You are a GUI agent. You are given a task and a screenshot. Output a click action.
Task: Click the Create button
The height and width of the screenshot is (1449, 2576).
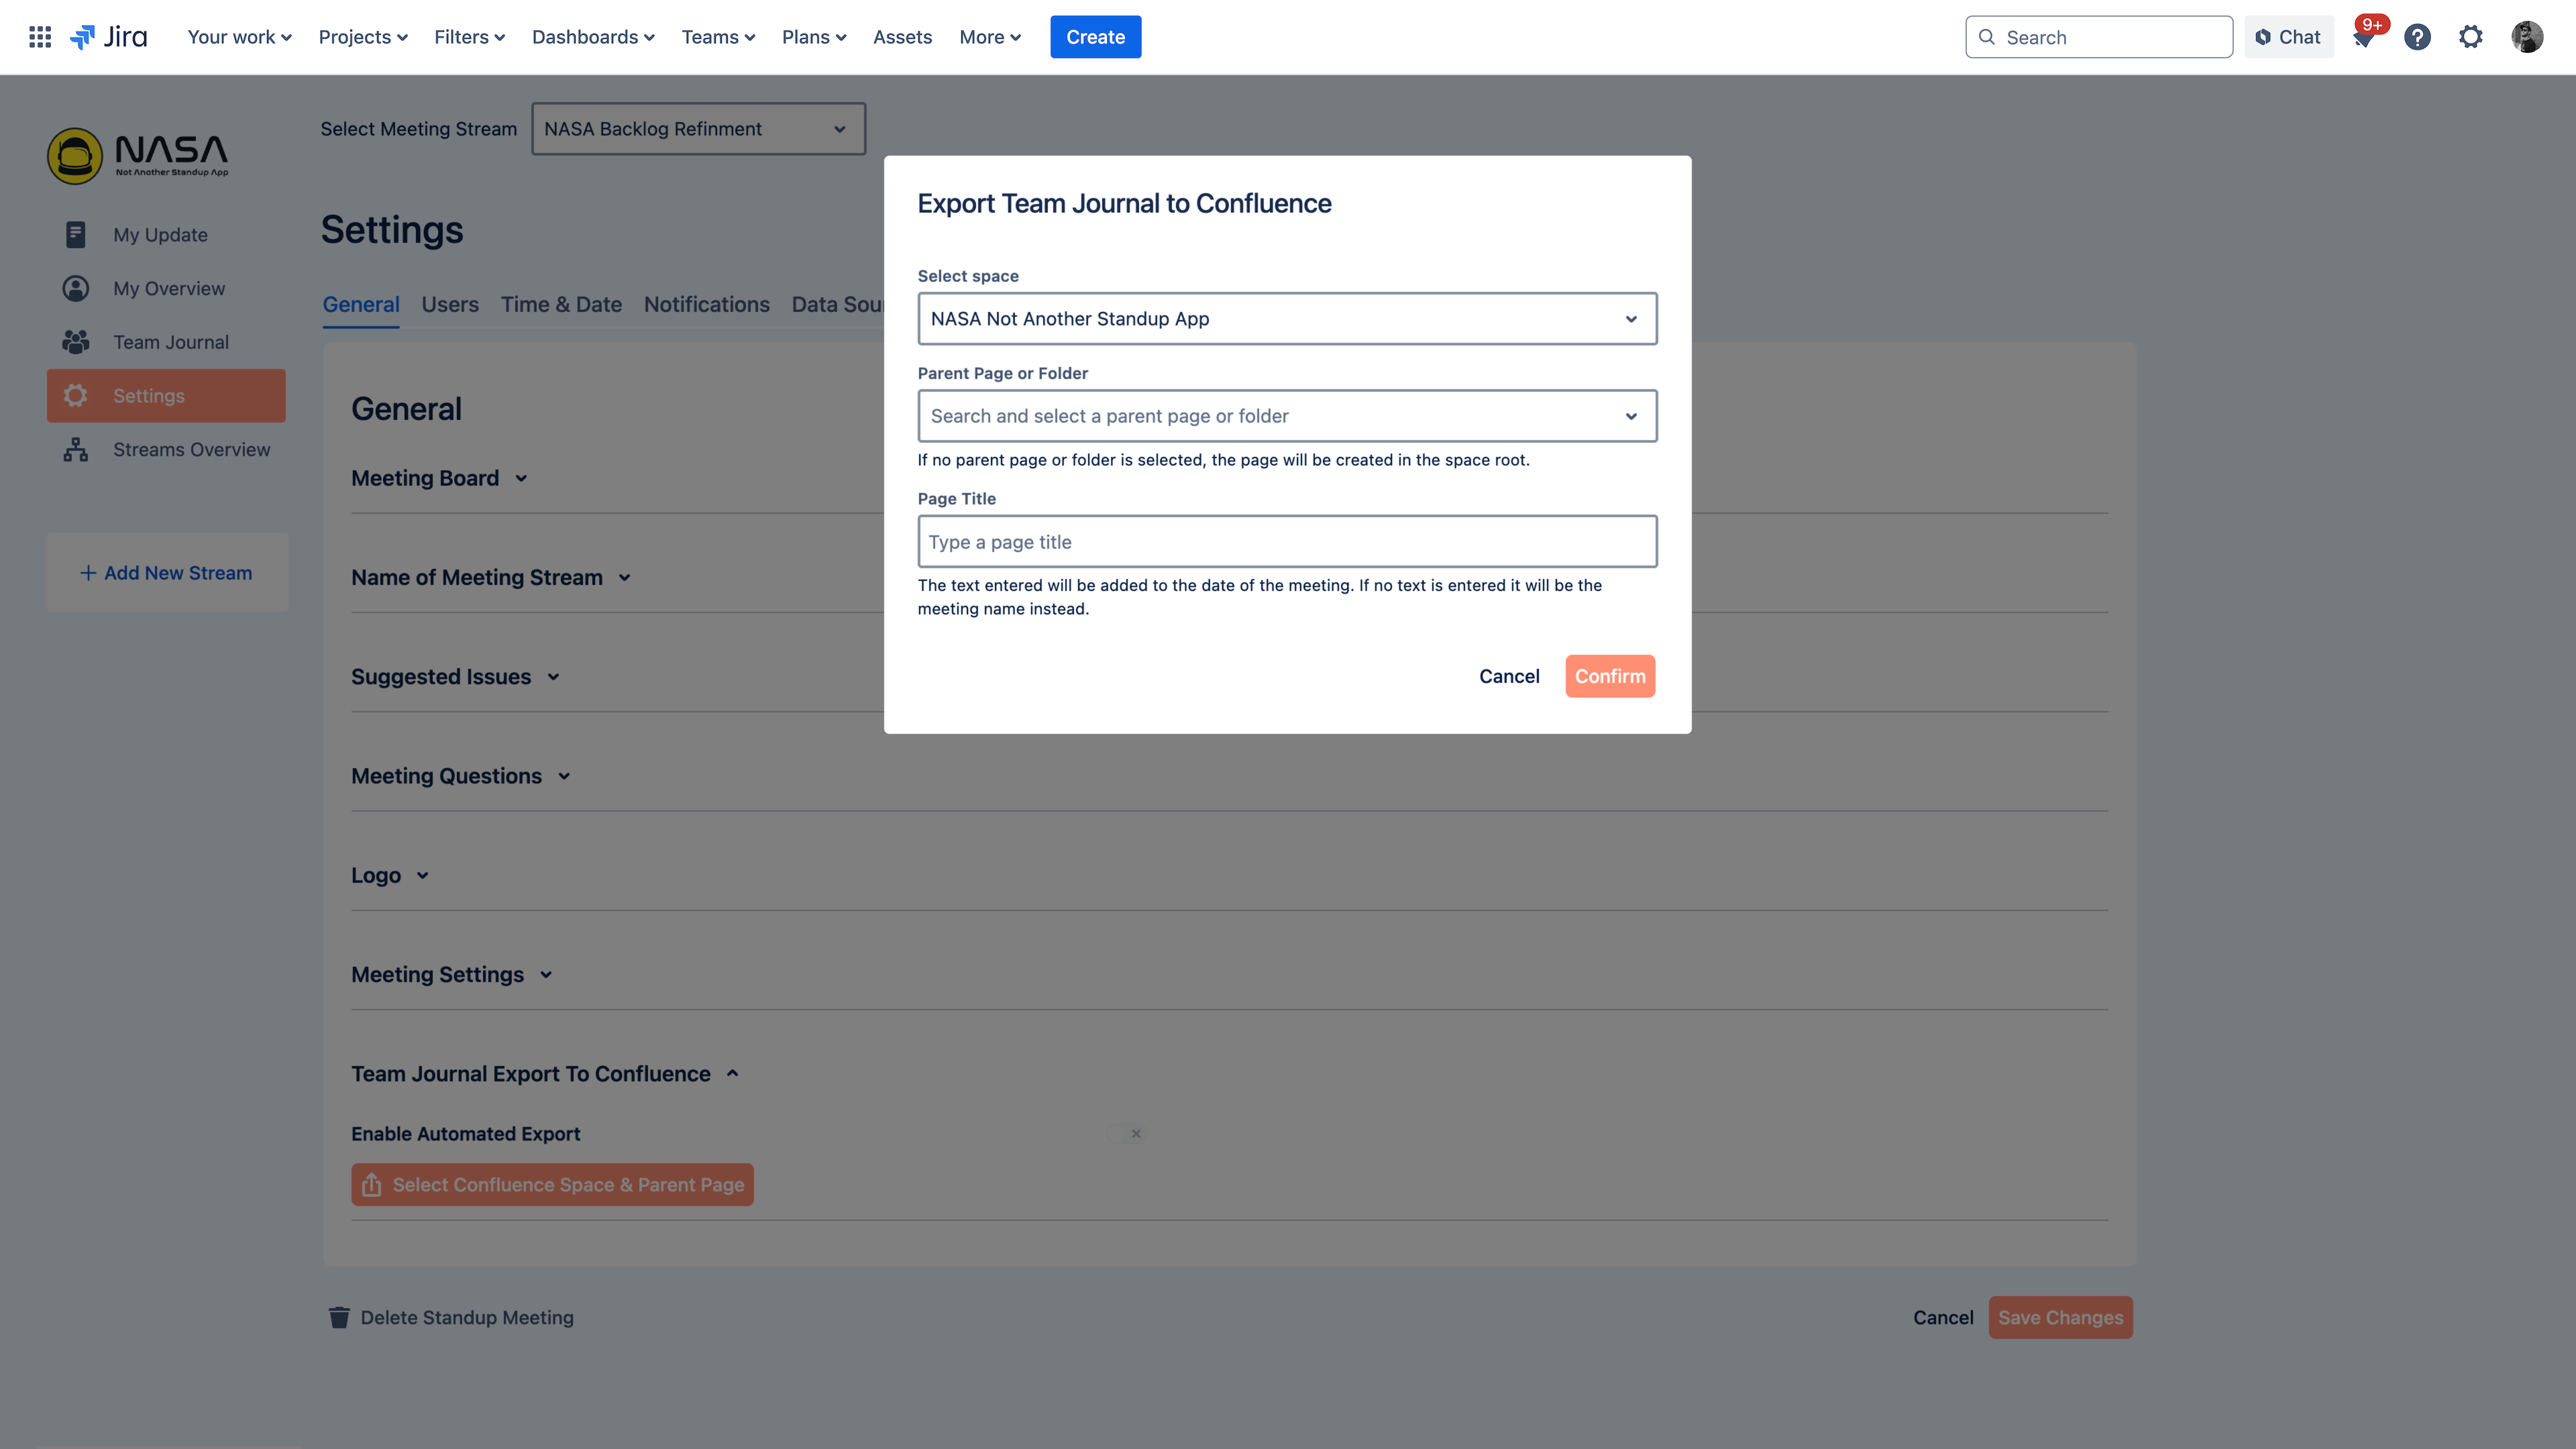[1095, 37]
